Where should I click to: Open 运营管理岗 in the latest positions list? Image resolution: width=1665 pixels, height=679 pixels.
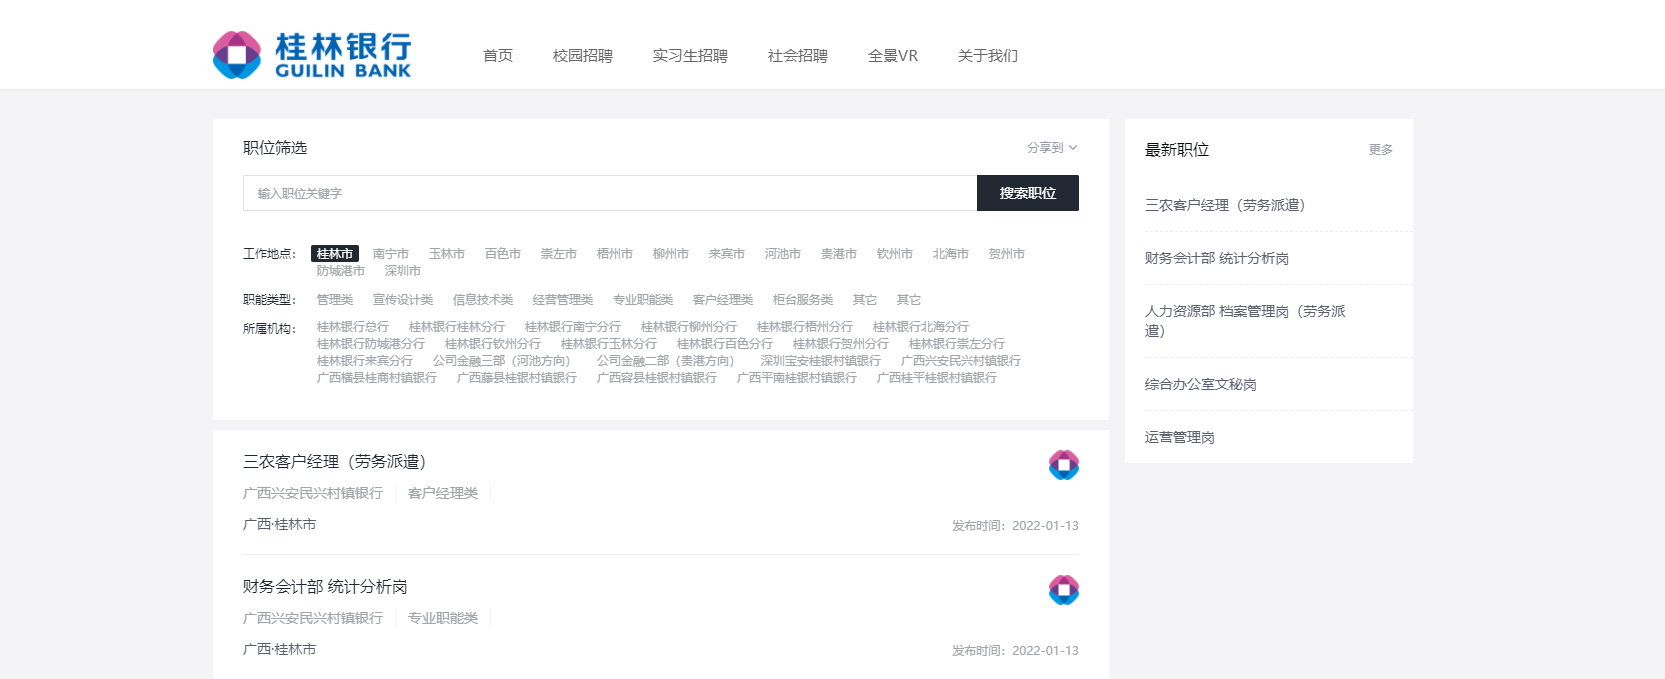1179,437
